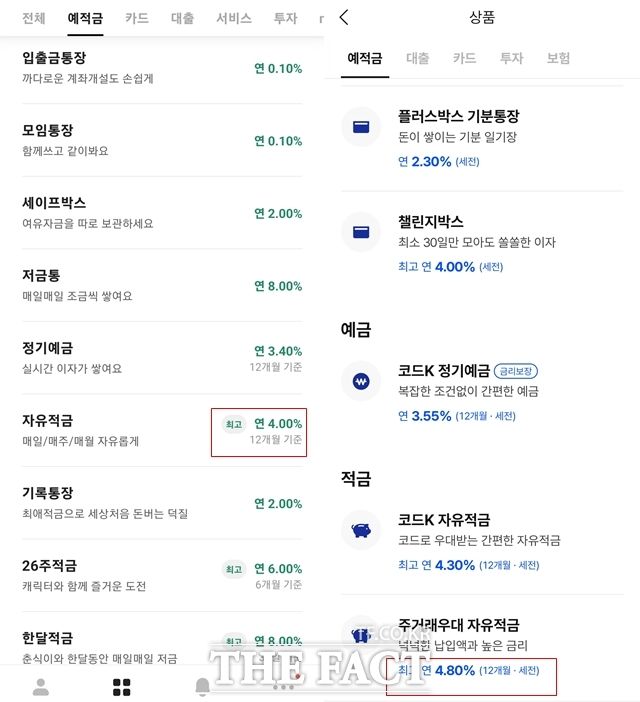Tap the 코드K 정기예금 won icon
640x702 pixels.
(x=359, y=381)
